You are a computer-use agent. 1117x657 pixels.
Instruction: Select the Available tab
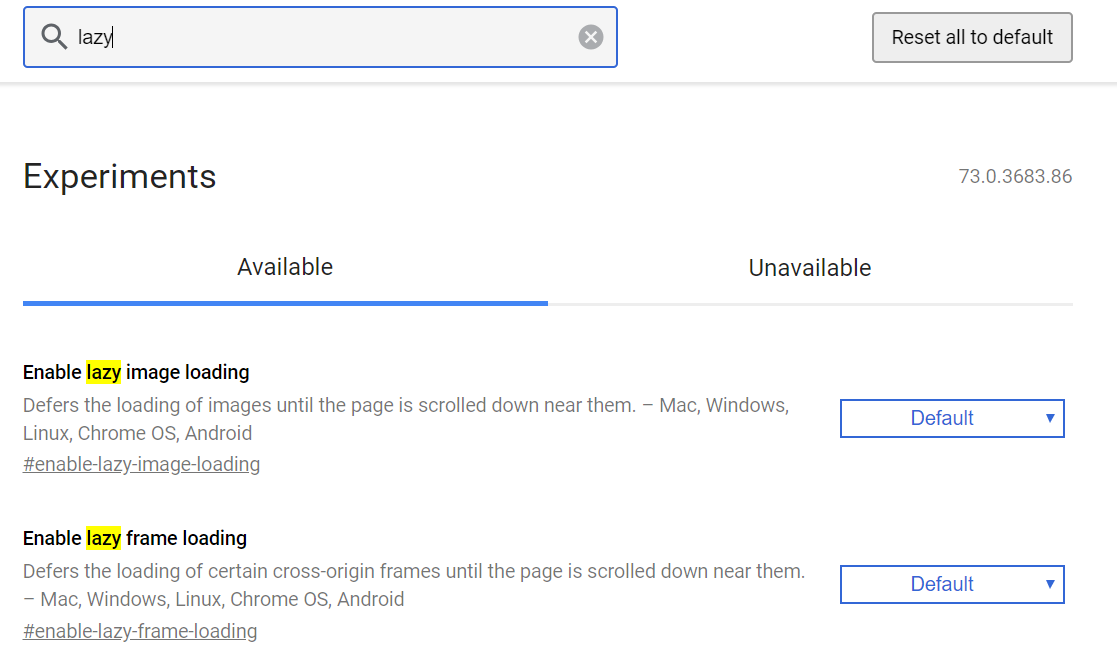point(284,267)
